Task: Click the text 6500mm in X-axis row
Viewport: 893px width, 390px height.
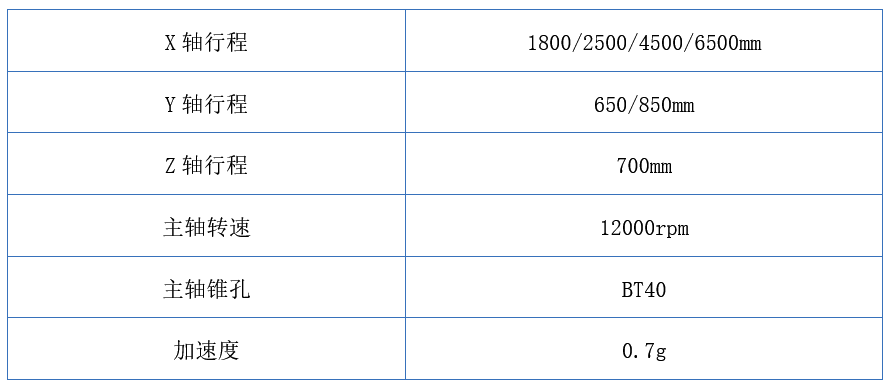Action: (x=728, y=44)
